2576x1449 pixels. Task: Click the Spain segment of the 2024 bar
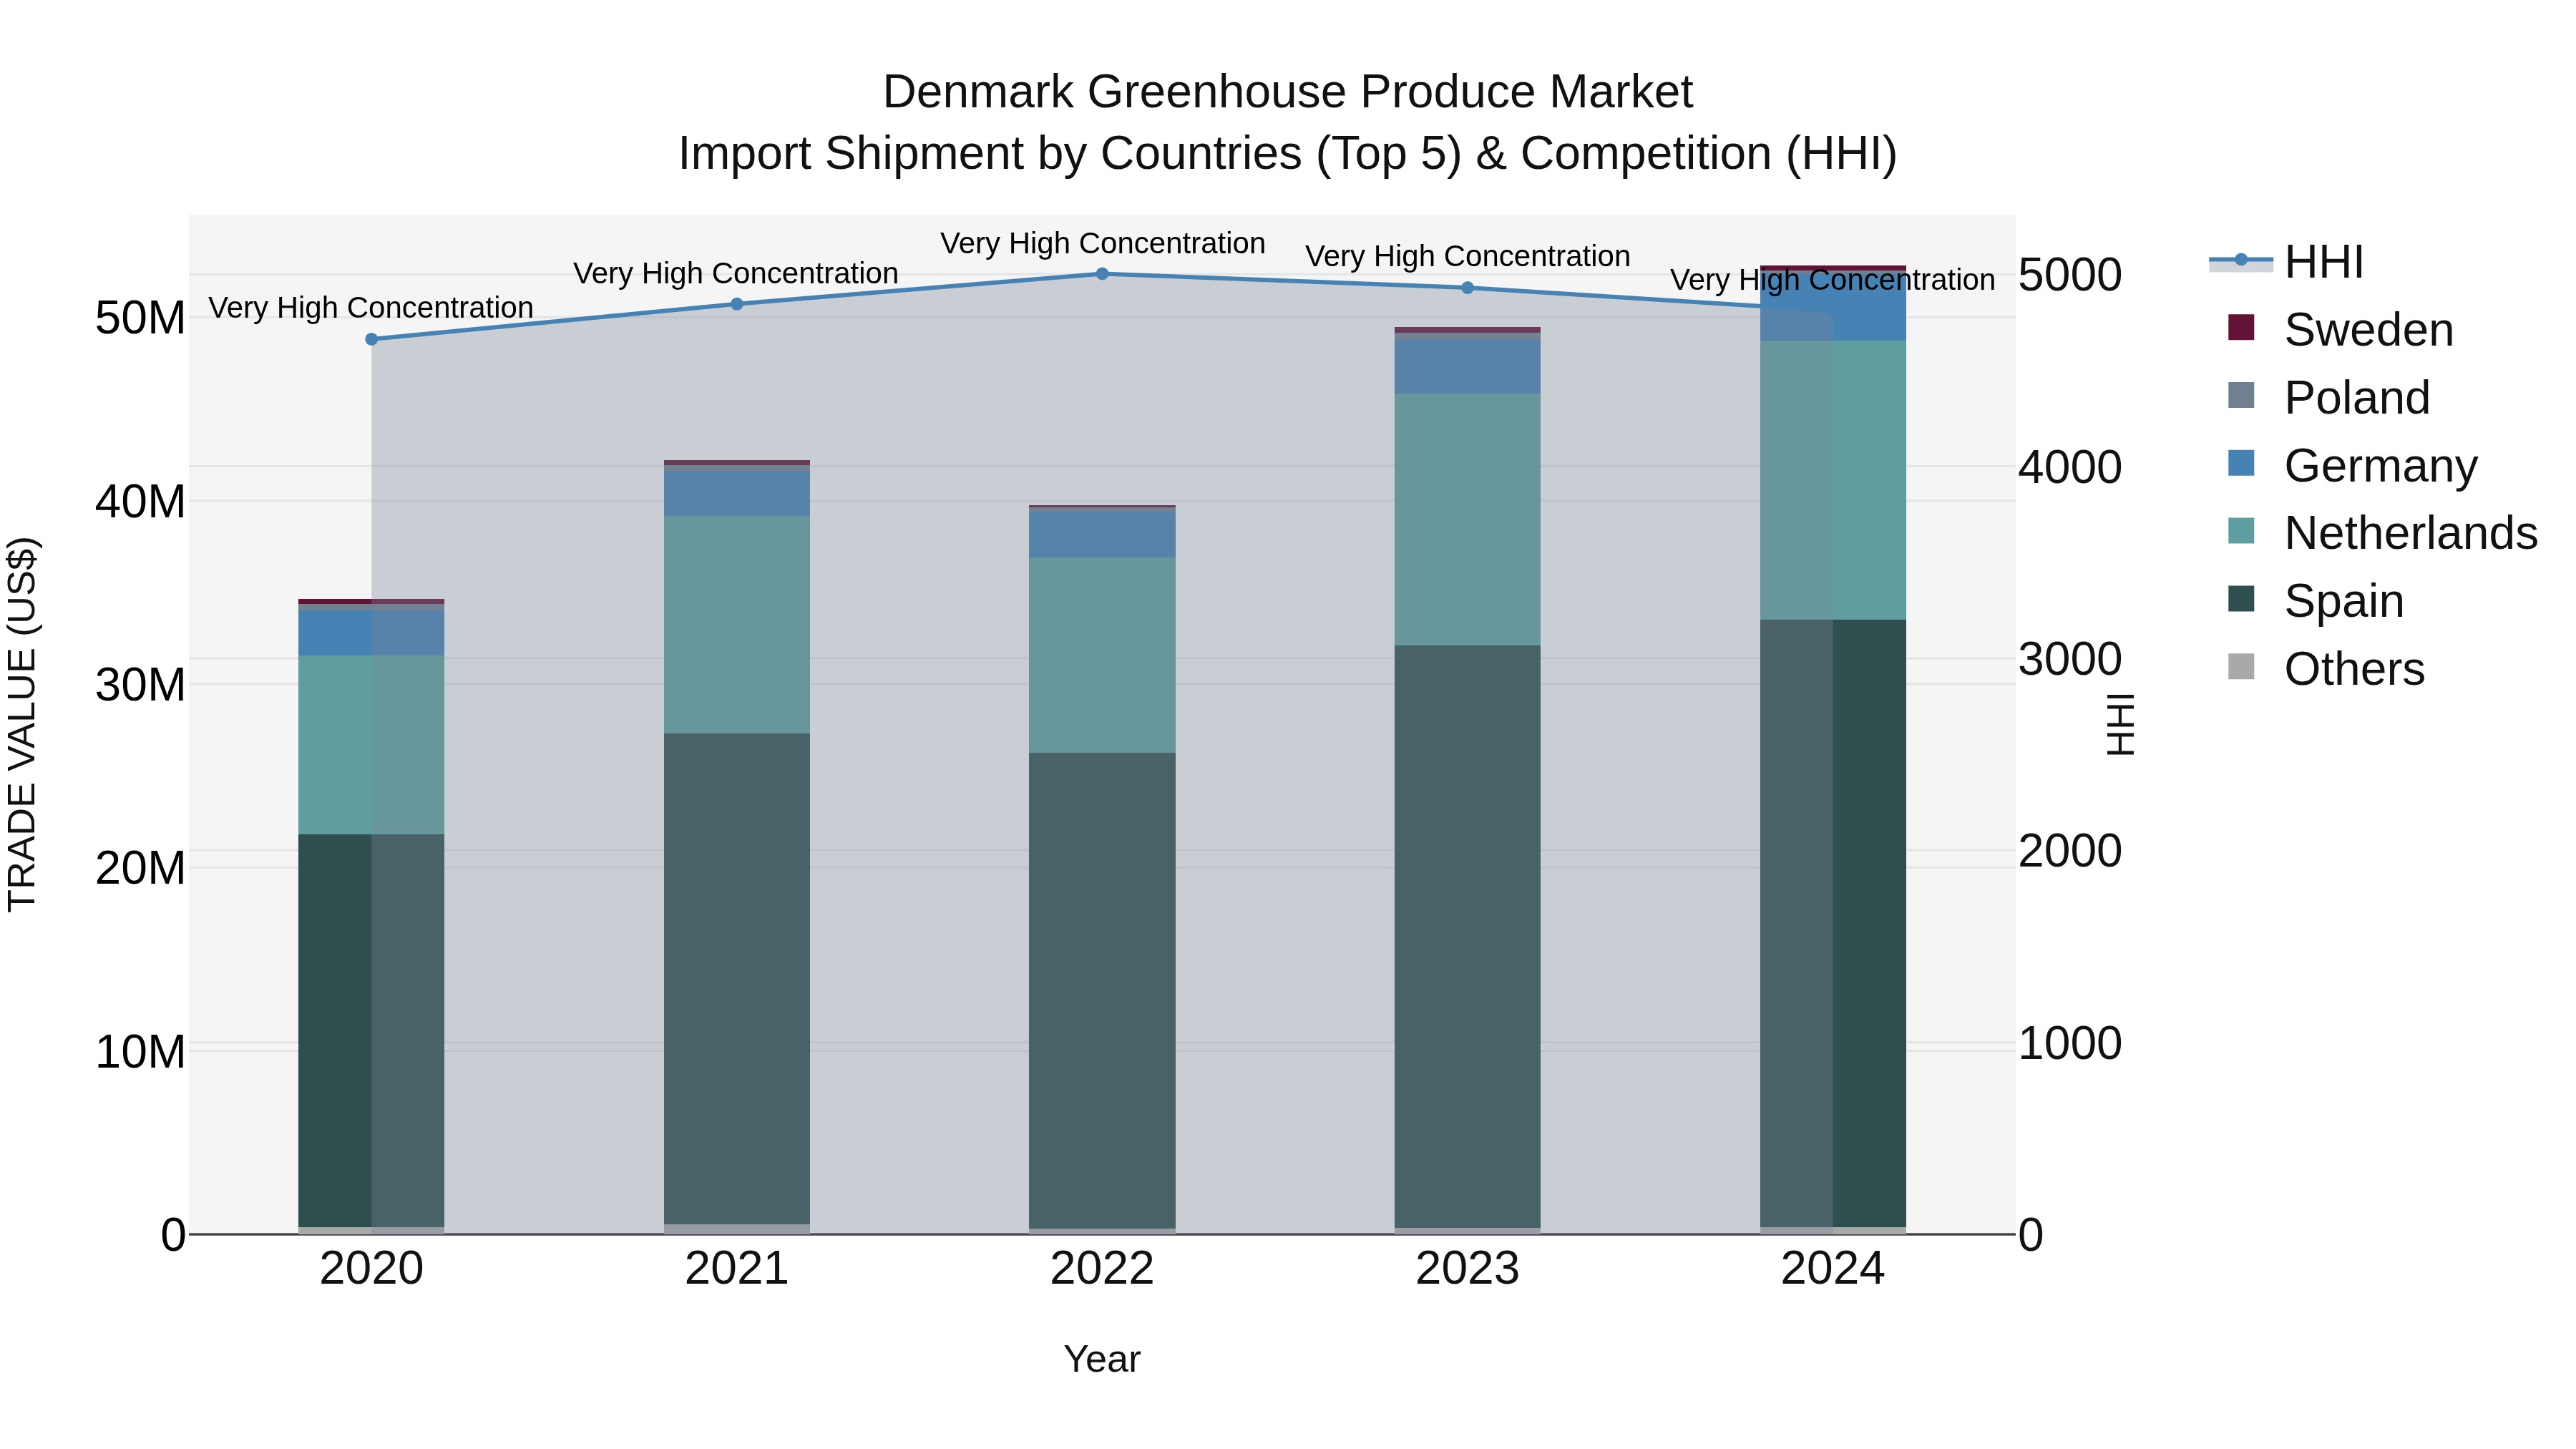coord(1833,923)
